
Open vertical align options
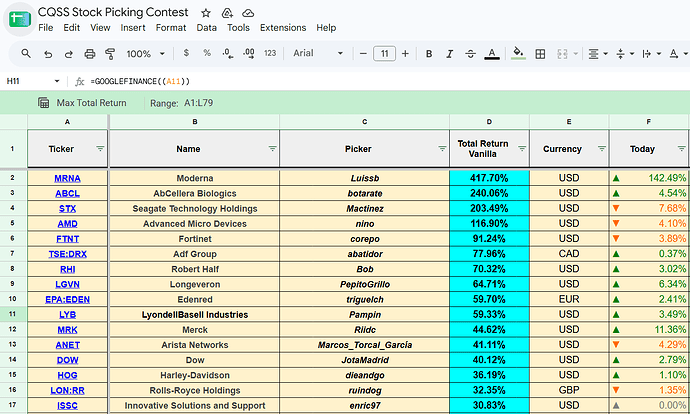click(x=624, y=54)
